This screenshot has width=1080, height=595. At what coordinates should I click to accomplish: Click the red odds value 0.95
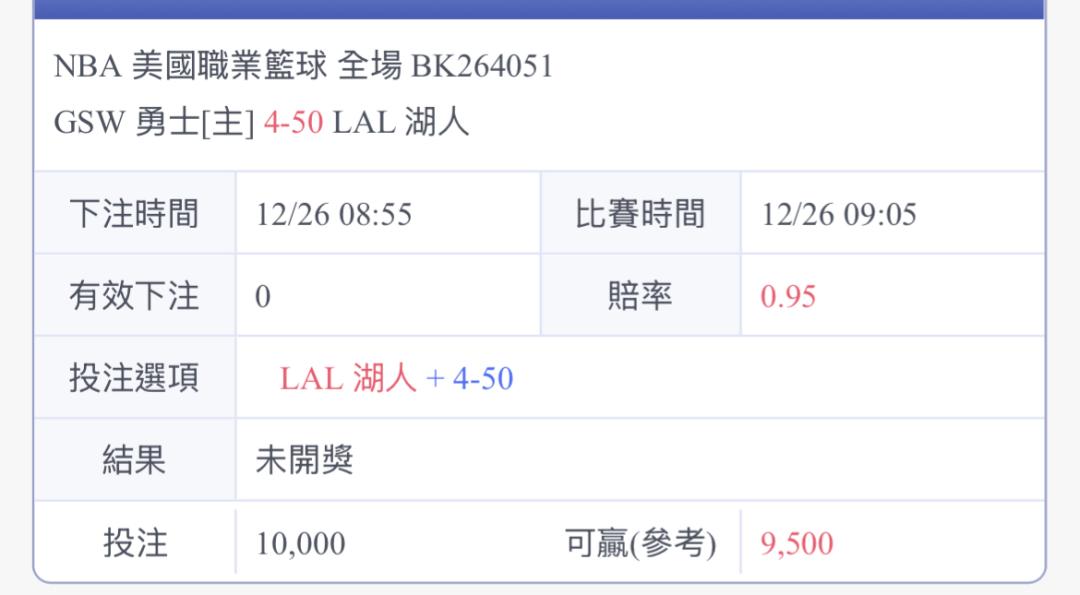coord(789,297)
